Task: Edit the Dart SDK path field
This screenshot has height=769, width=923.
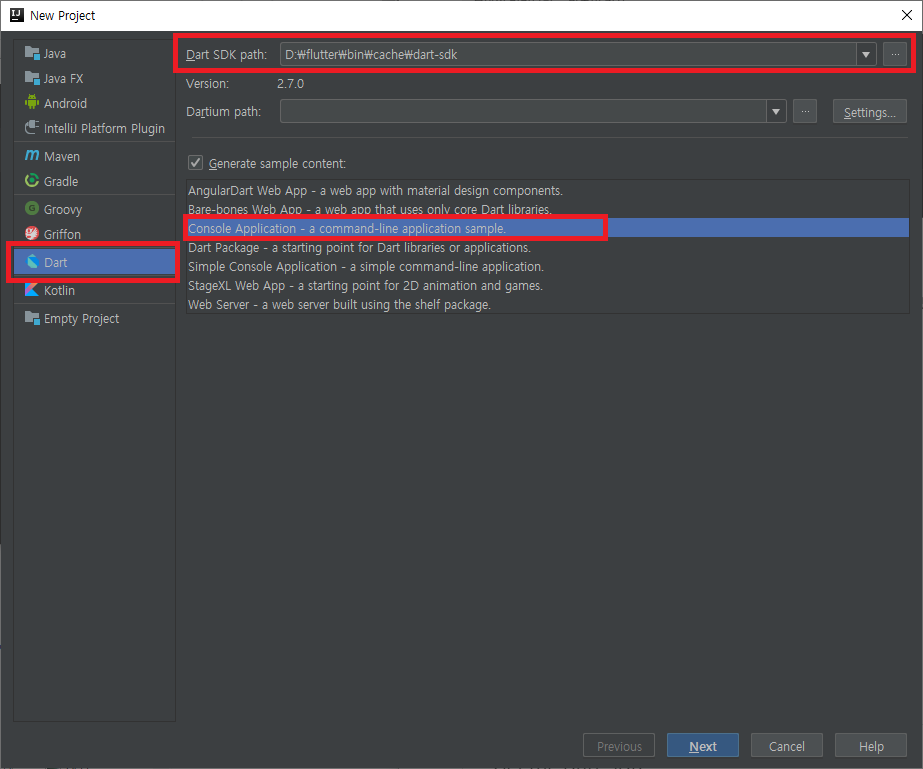Action: click(x=568, y=54)
